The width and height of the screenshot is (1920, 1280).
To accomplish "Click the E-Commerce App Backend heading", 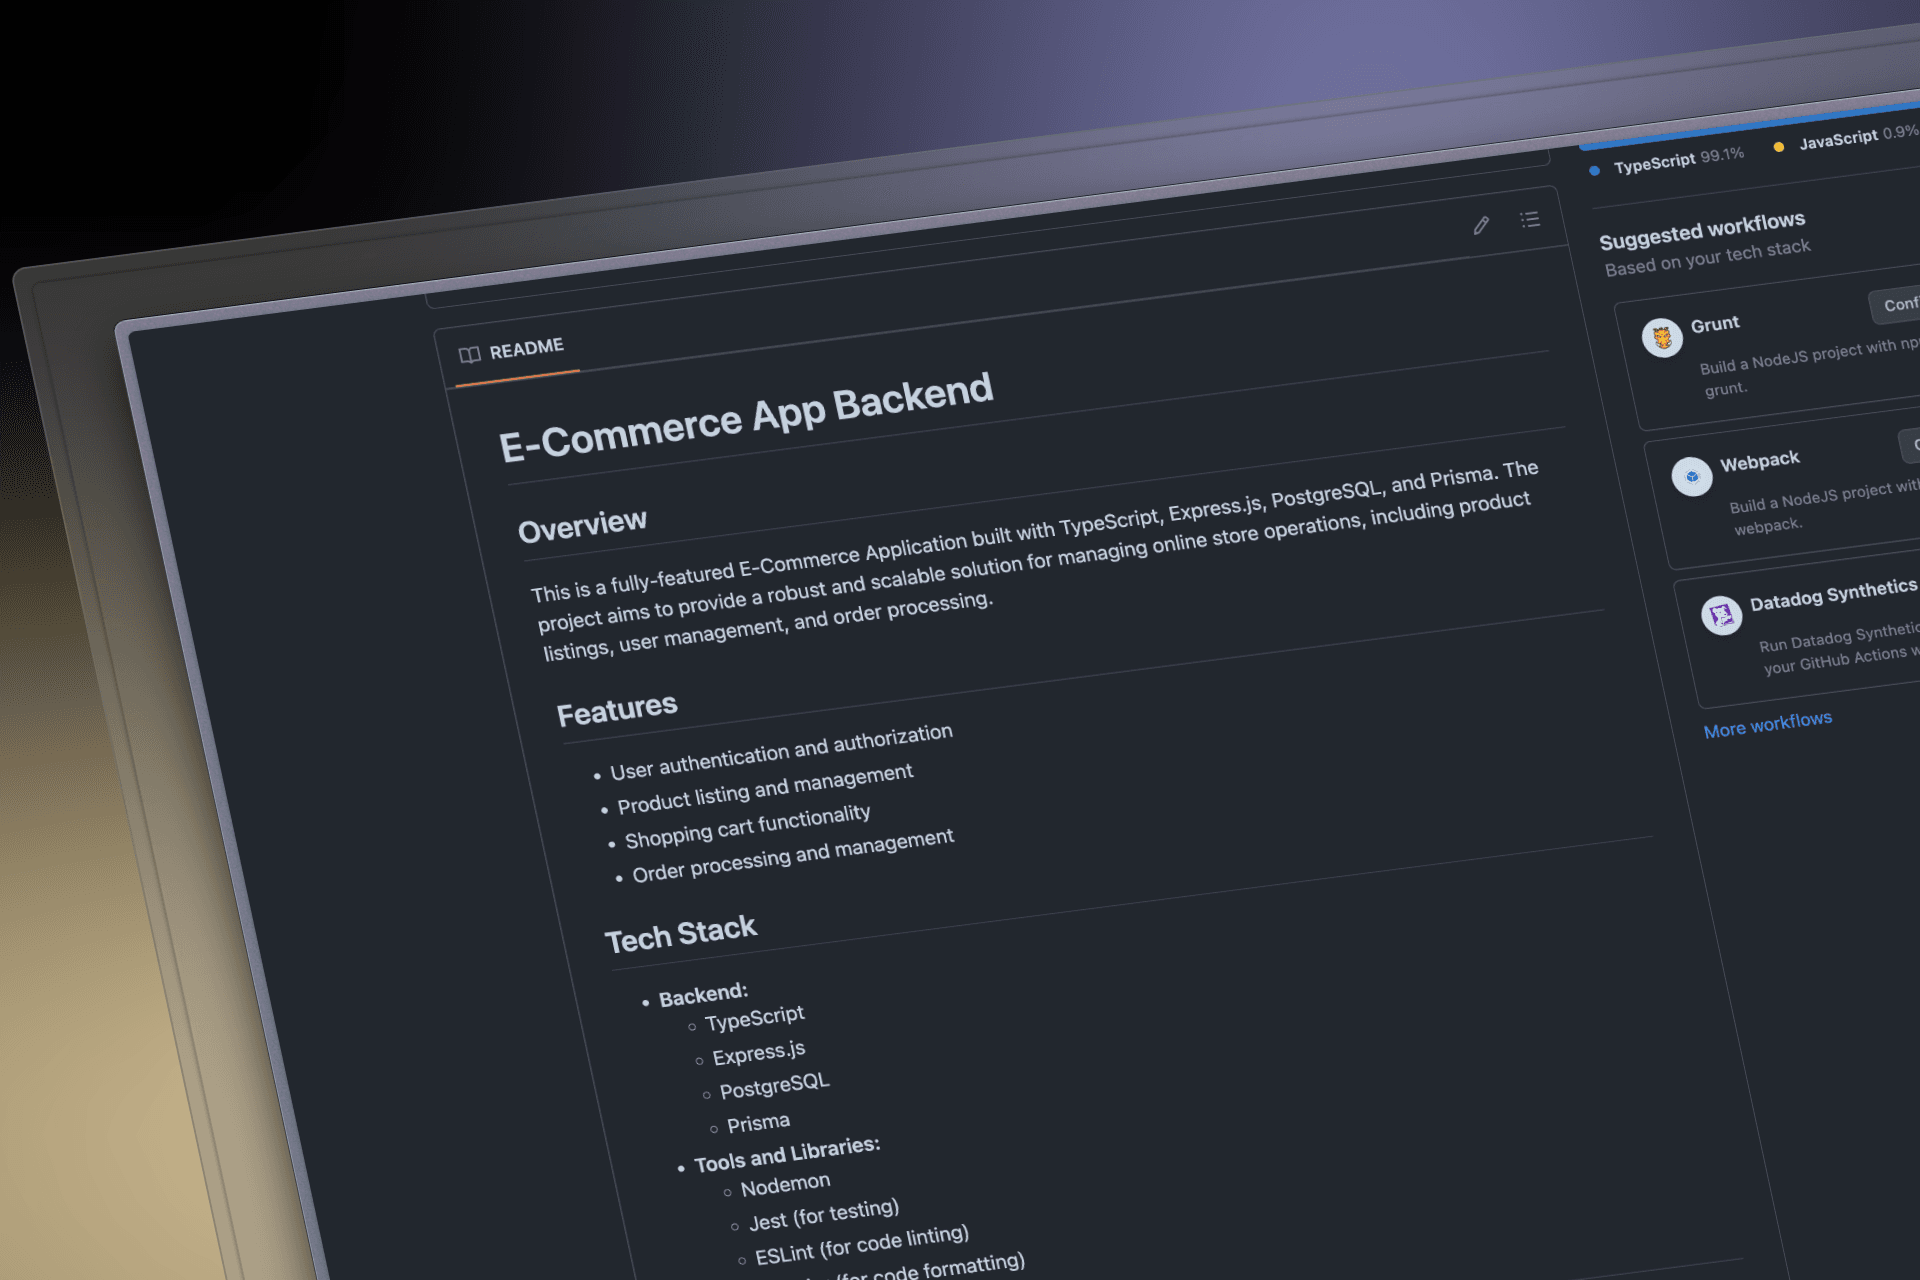I will point(745,419).
